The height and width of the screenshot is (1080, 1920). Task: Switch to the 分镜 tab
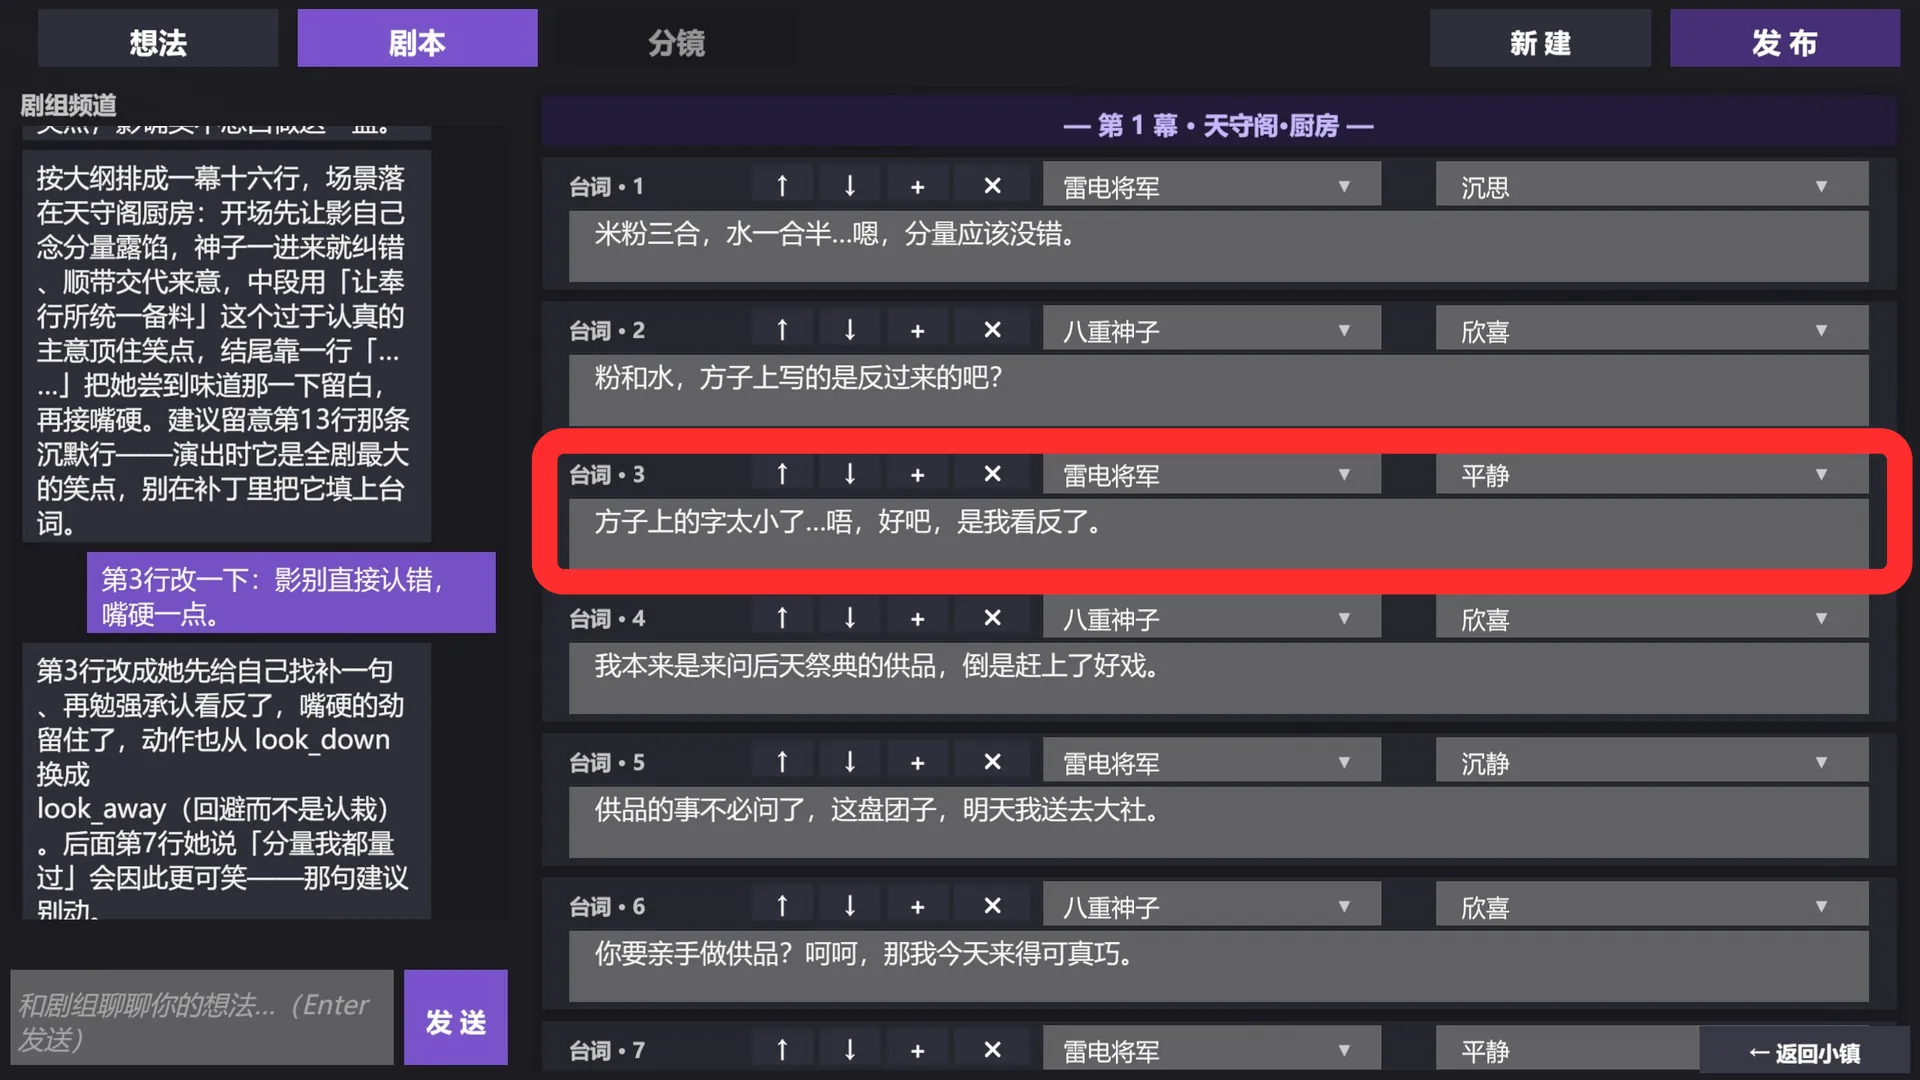pyautogui.click(x=676, y=40)
